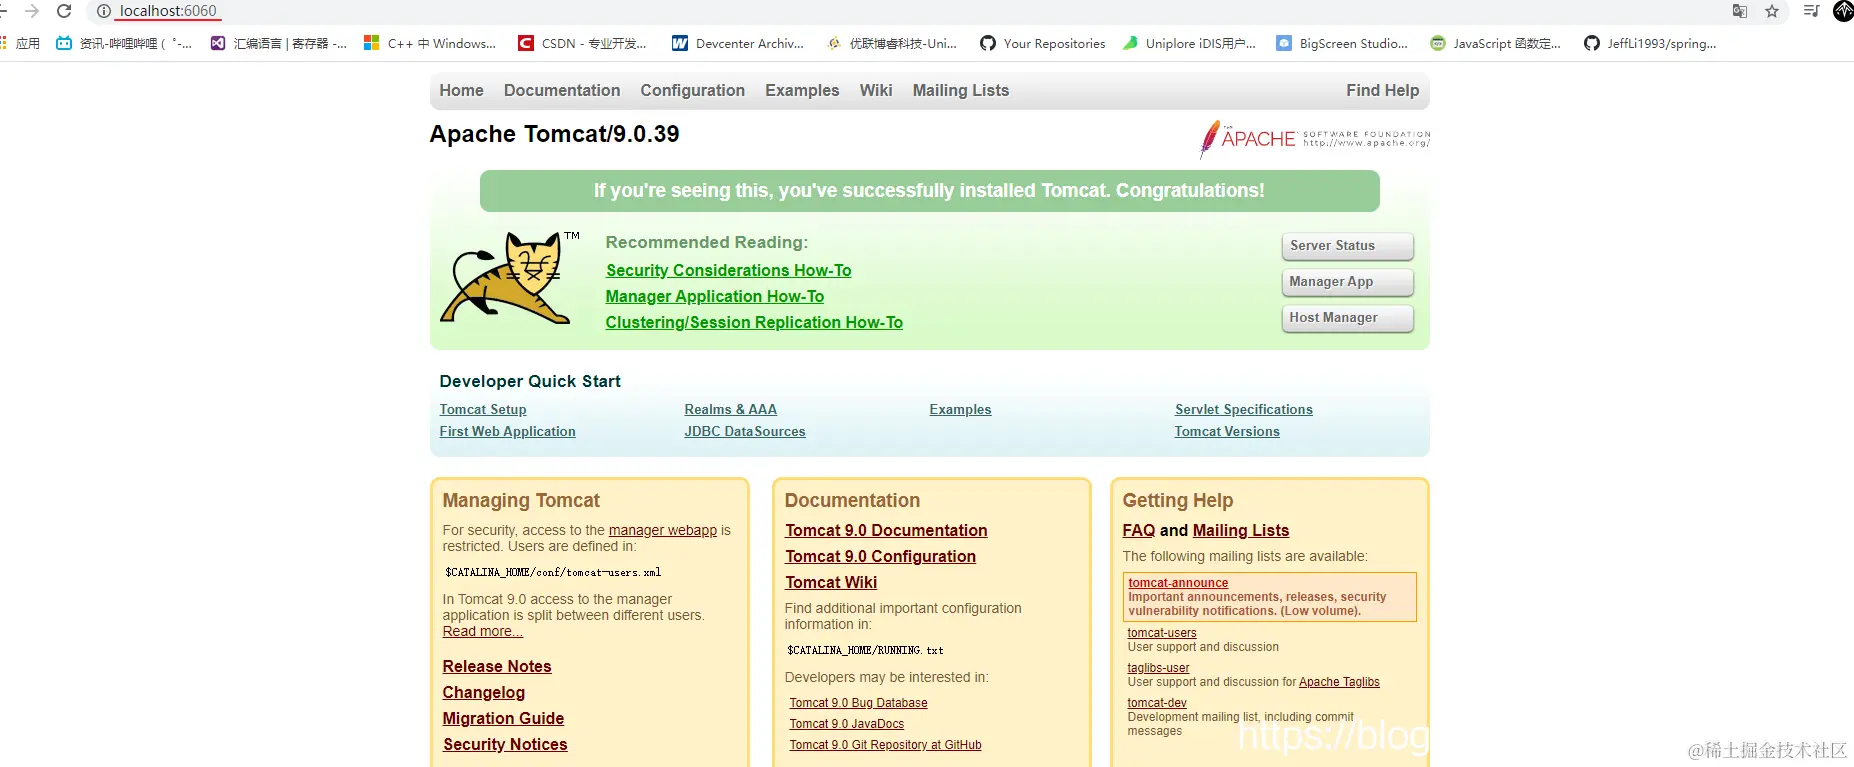Open Configuration in the navigation bar
The height and width of the screenshot is (767, 1854).
click(x=692, y=90)
